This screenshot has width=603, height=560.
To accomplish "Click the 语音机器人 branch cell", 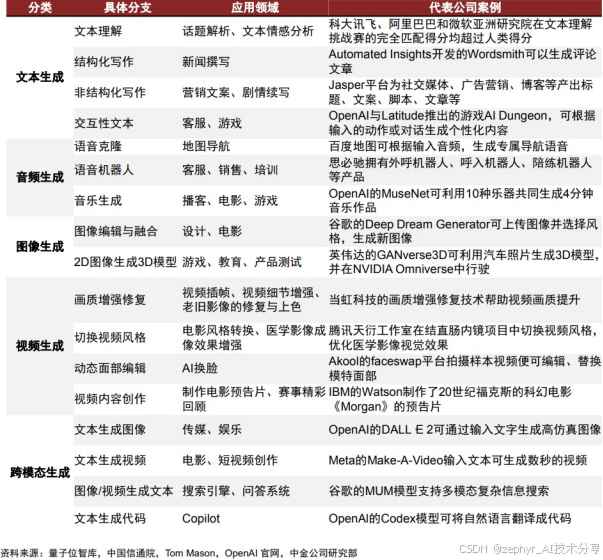I will coord(104,170).
